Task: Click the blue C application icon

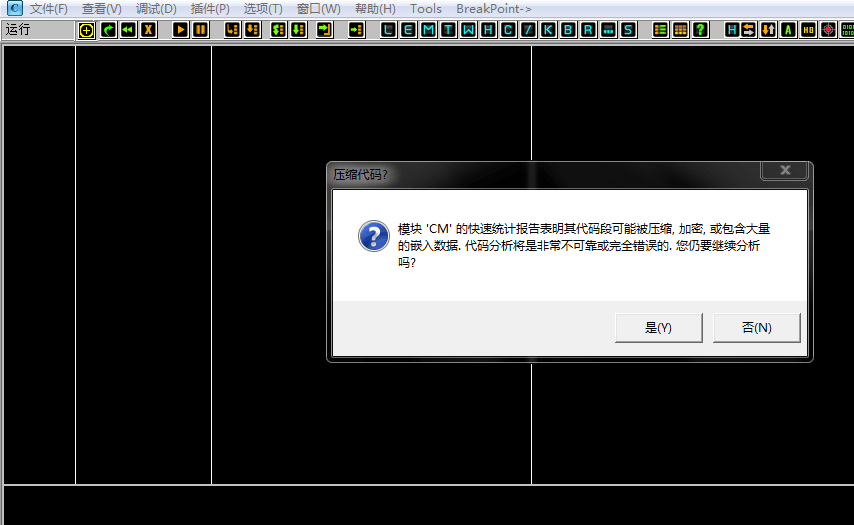Action: 14,8
